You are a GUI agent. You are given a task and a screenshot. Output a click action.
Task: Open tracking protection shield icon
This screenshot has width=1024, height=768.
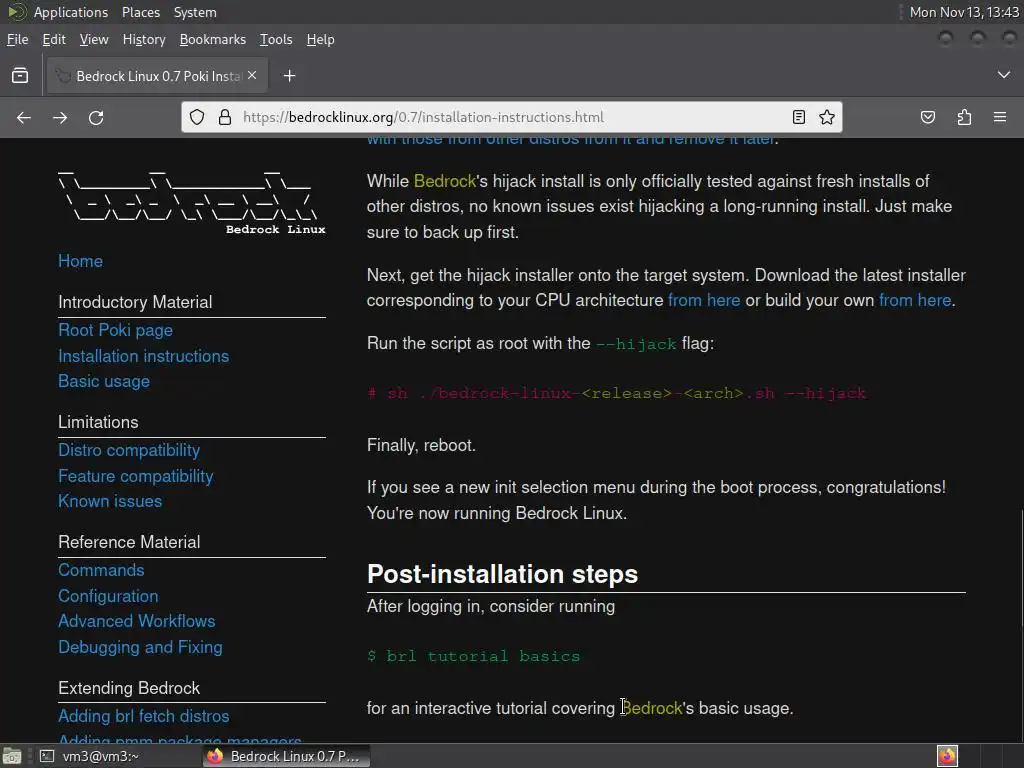coord(197,118)
